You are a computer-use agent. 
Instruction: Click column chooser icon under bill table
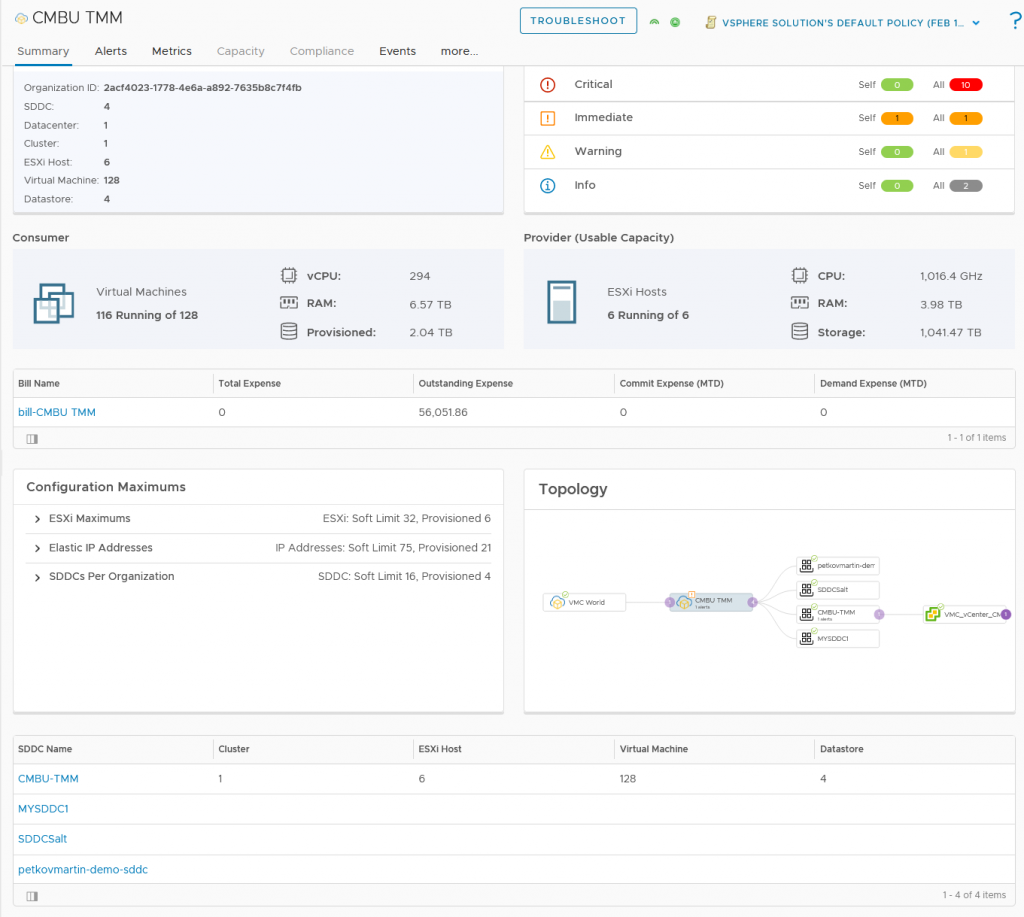point(31,438)
